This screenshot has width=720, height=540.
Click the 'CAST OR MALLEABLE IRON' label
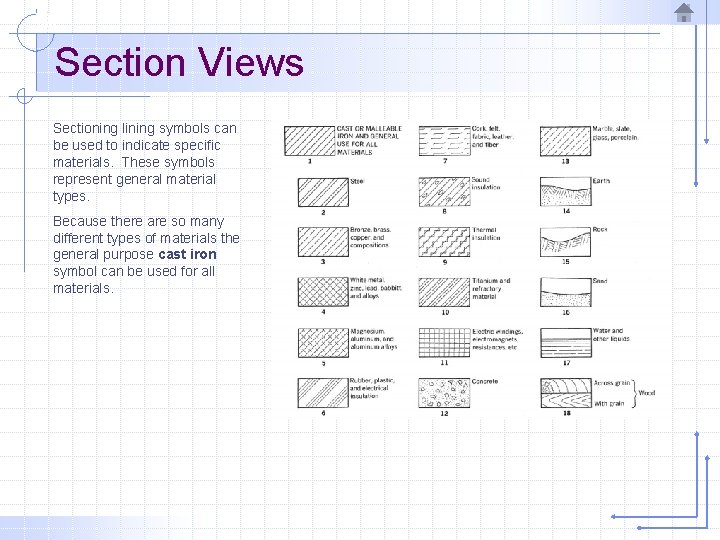point(369,141)
